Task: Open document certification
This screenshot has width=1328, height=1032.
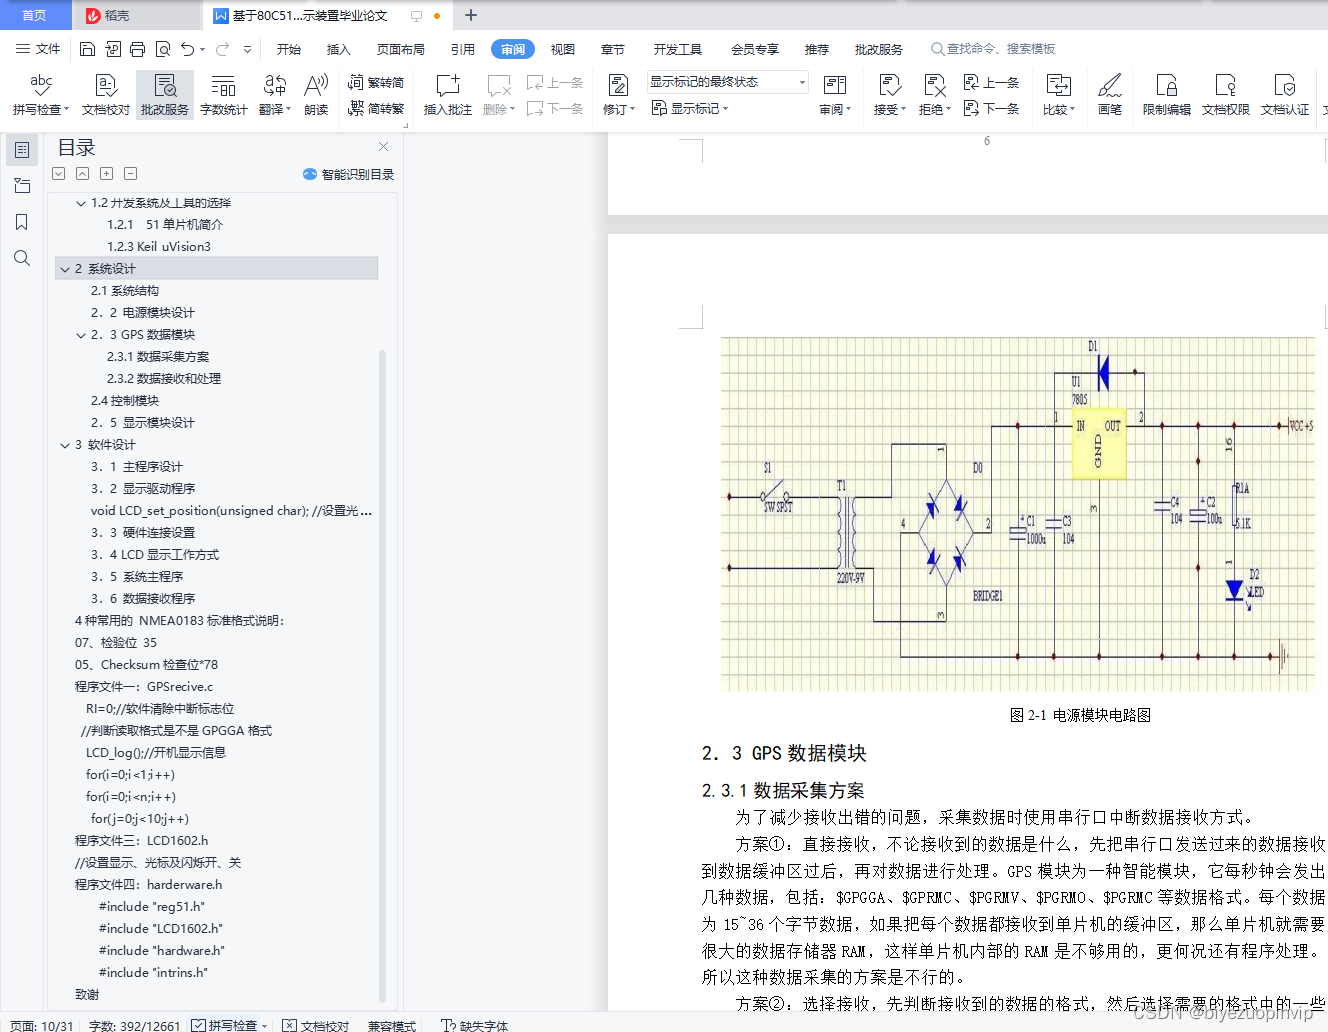Action: [1284, 94]
